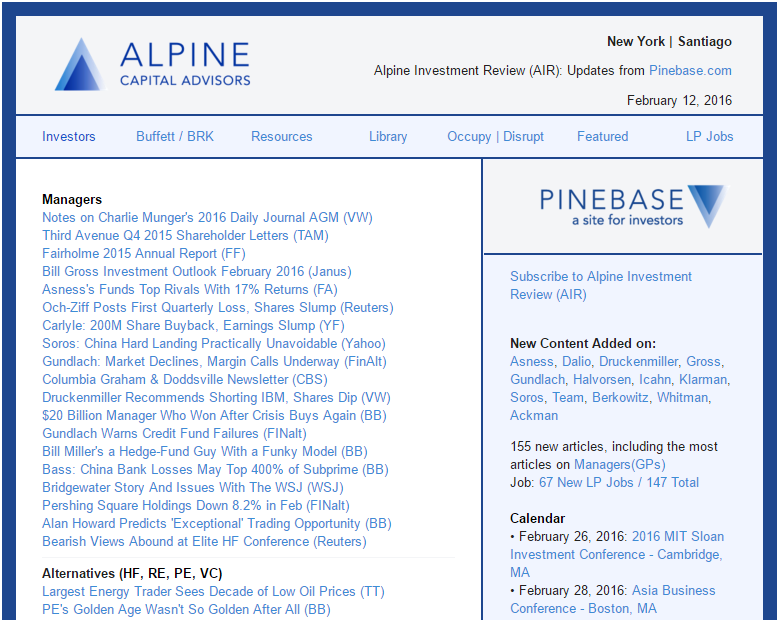This screenshot has height=620, width=782.
Task: Click the New York | Santiago text
Action: point(669,41)
